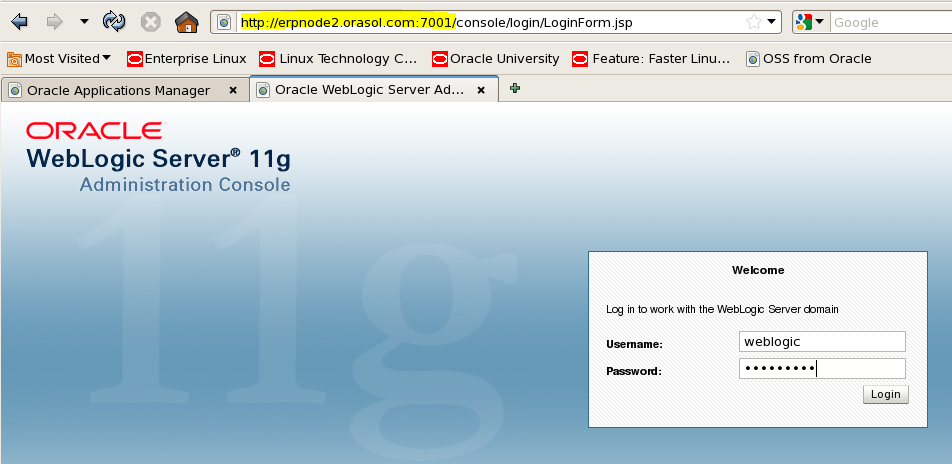Open the address bar history dropdown
The width and height of the screenshot is (952, 464).
772,22
